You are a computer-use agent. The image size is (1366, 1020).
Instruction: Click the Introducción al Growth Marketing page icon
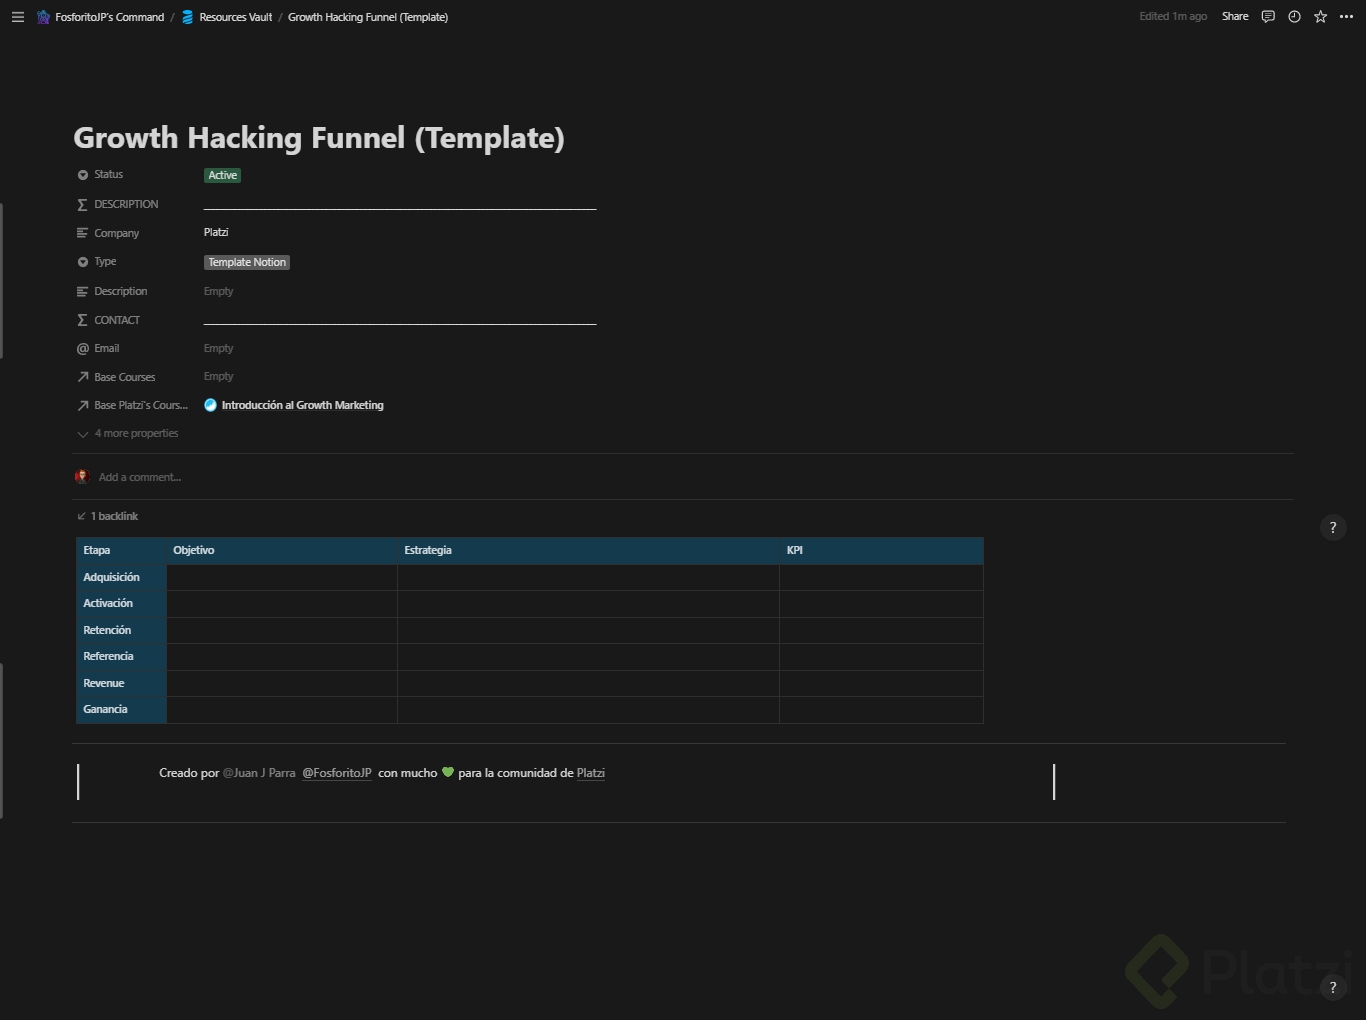(x=210, y=405)
